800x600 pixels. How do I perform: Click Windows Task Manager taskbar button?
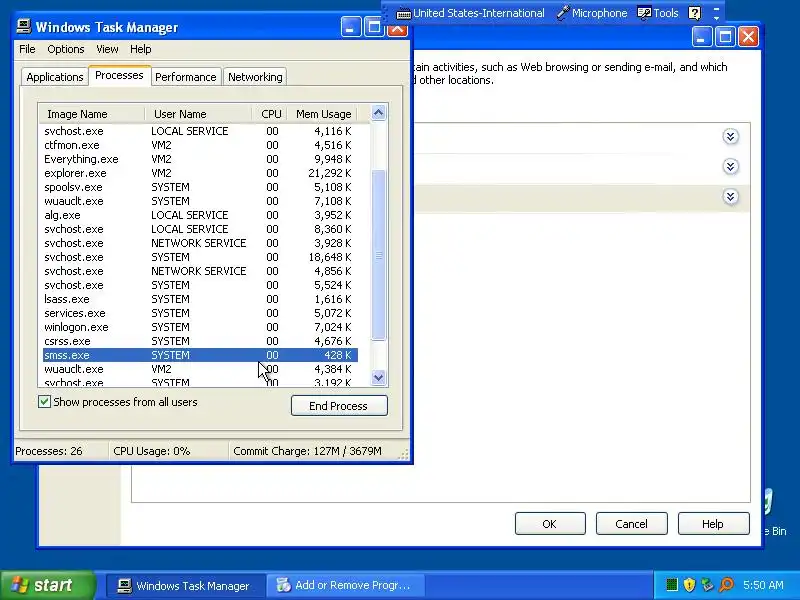184,585
